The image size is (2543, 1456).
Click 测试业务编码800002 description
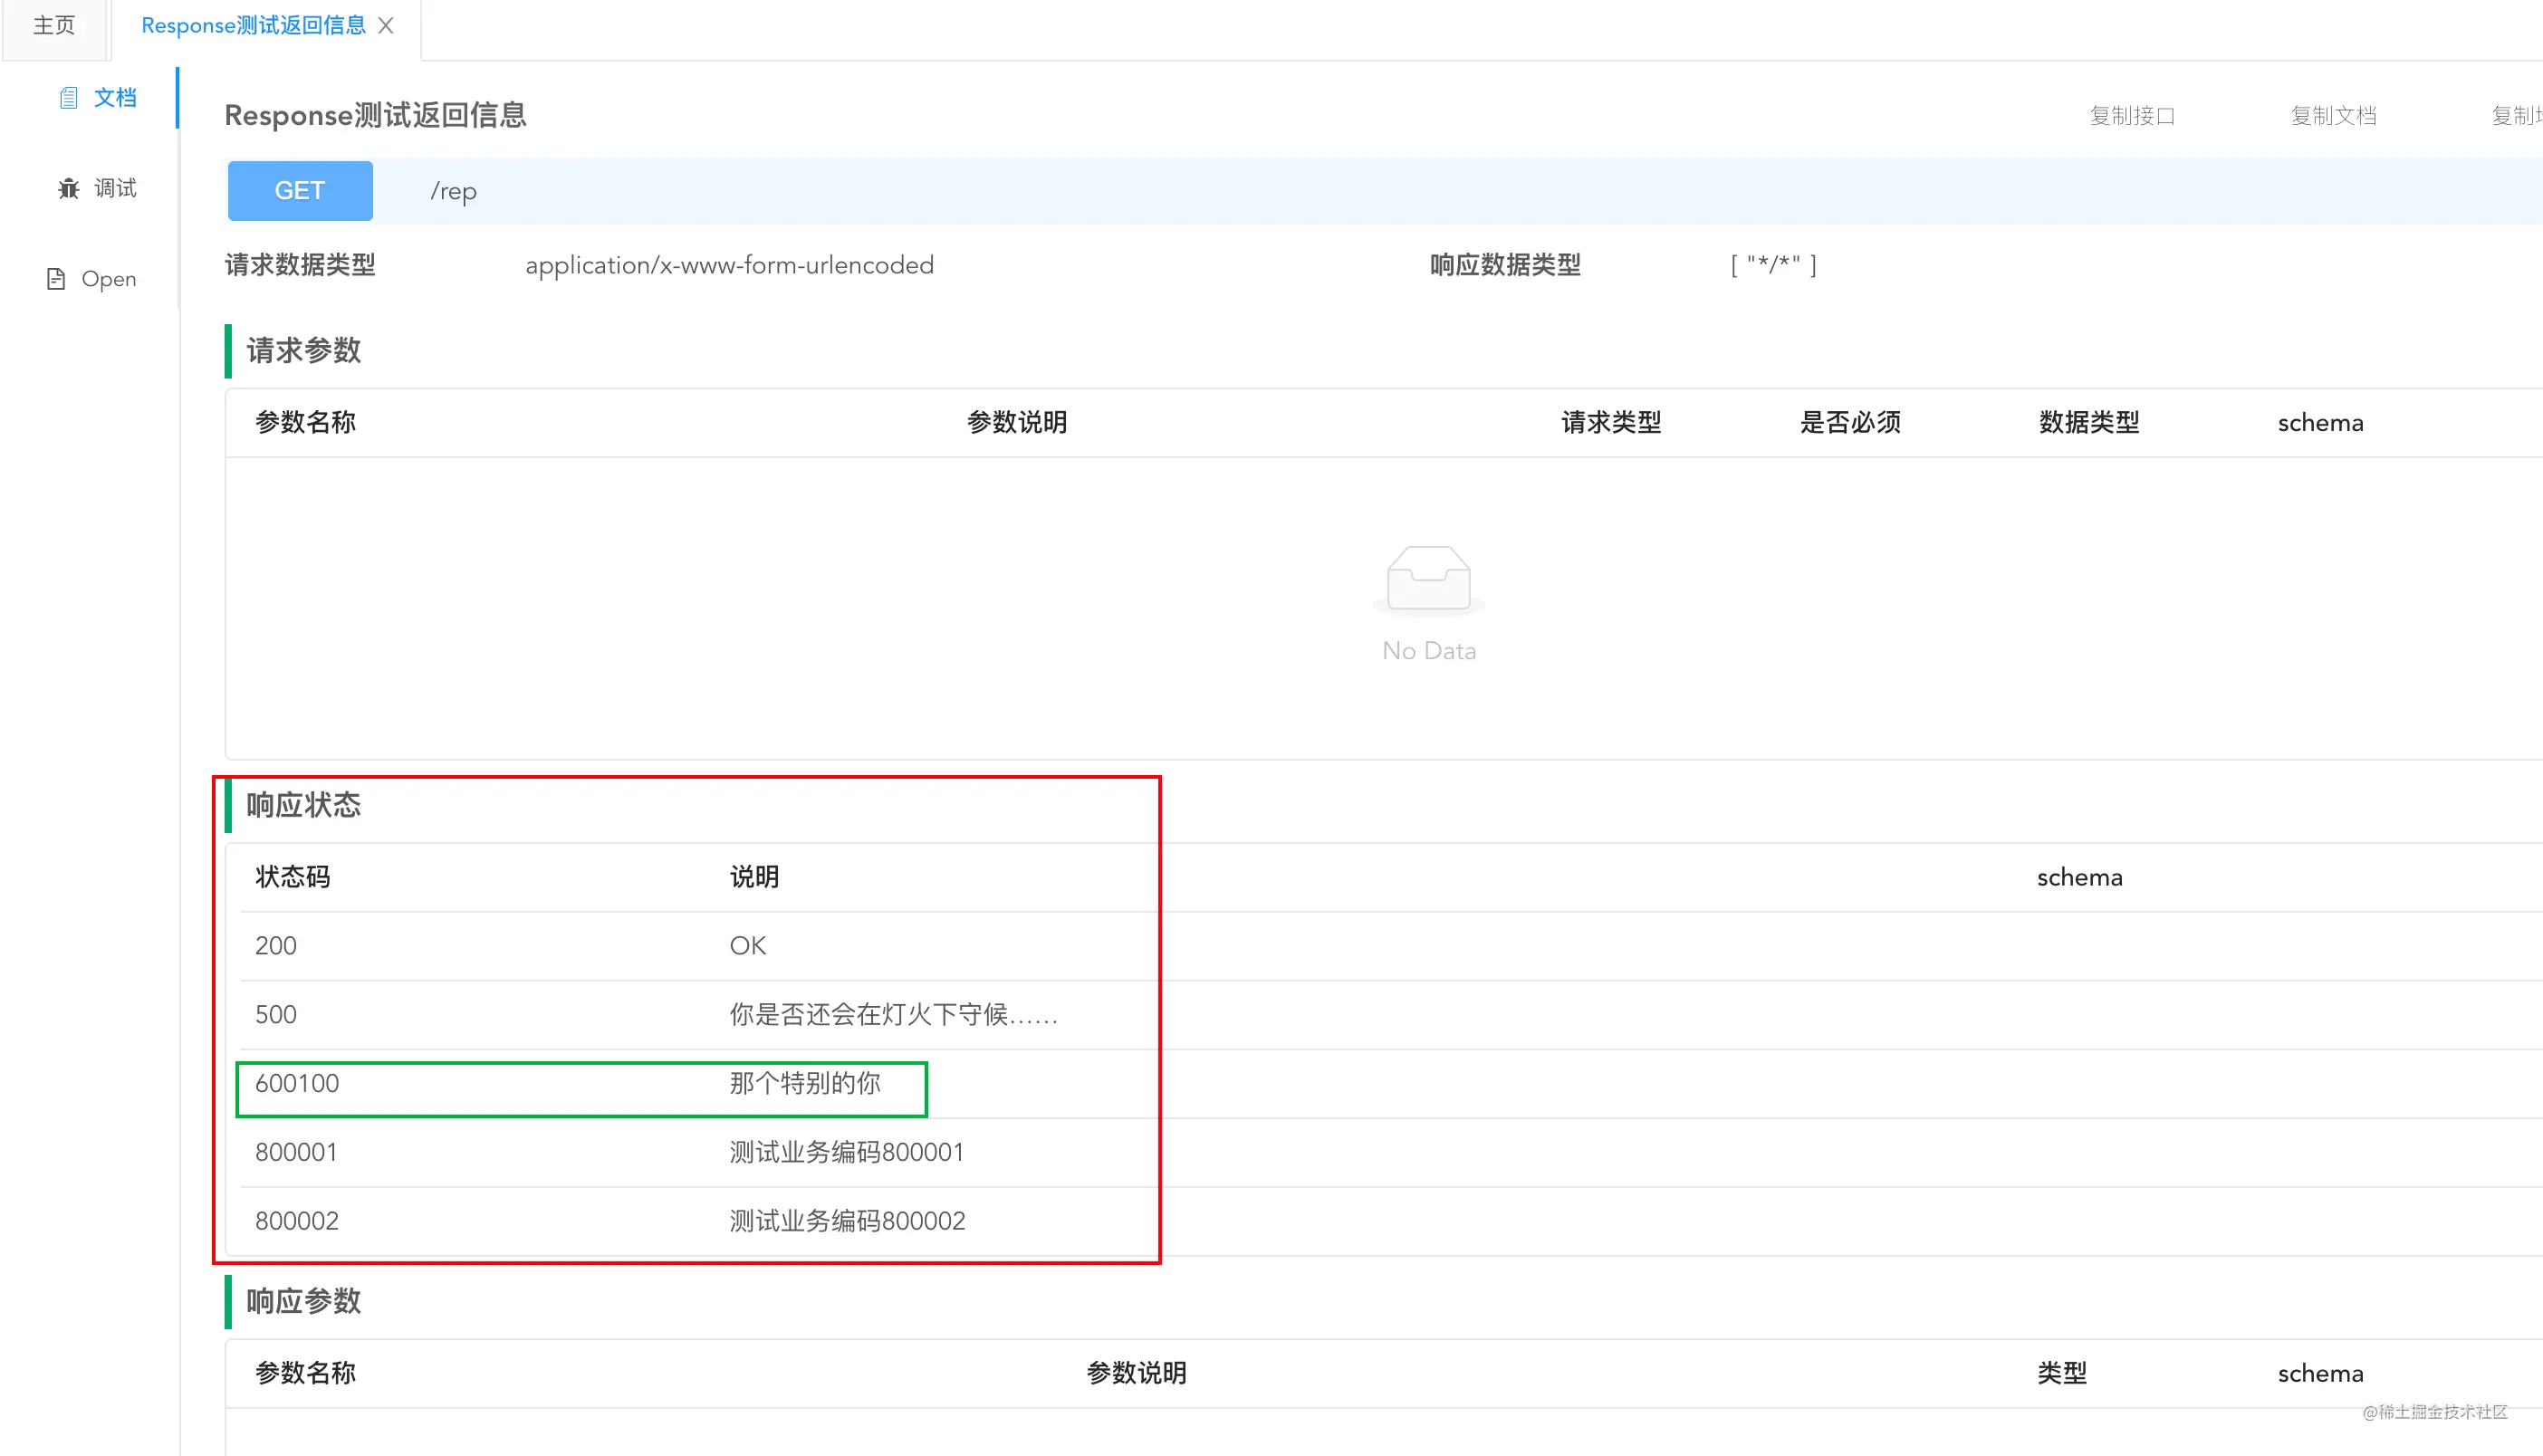point(847,1222)
